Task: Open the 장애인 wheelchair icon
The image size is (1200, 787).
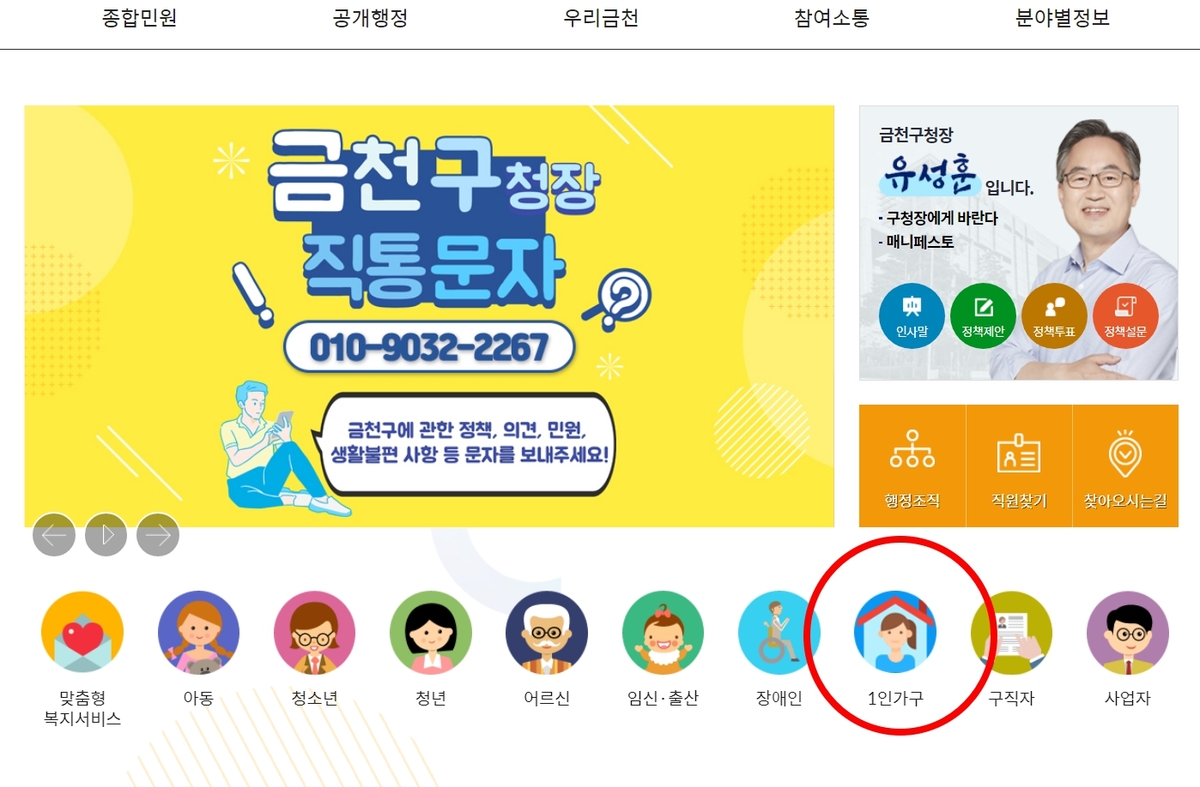Action: coord(779,632)
